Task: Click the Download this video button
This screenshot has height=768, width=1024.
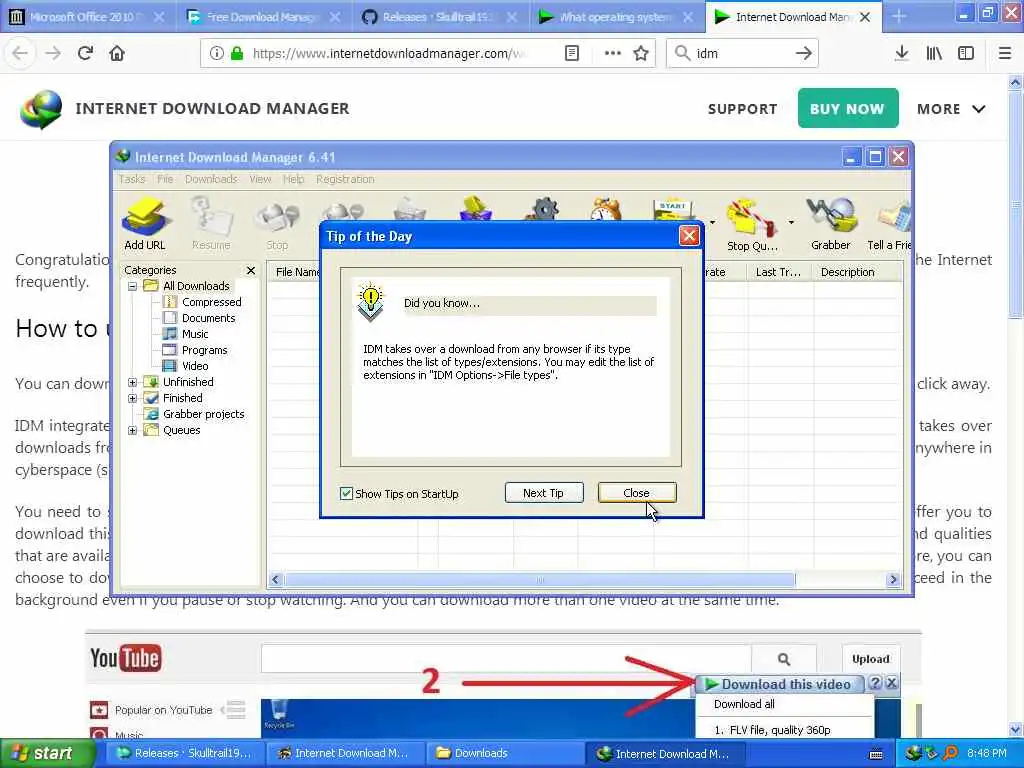Action: [x=778, y=684]
